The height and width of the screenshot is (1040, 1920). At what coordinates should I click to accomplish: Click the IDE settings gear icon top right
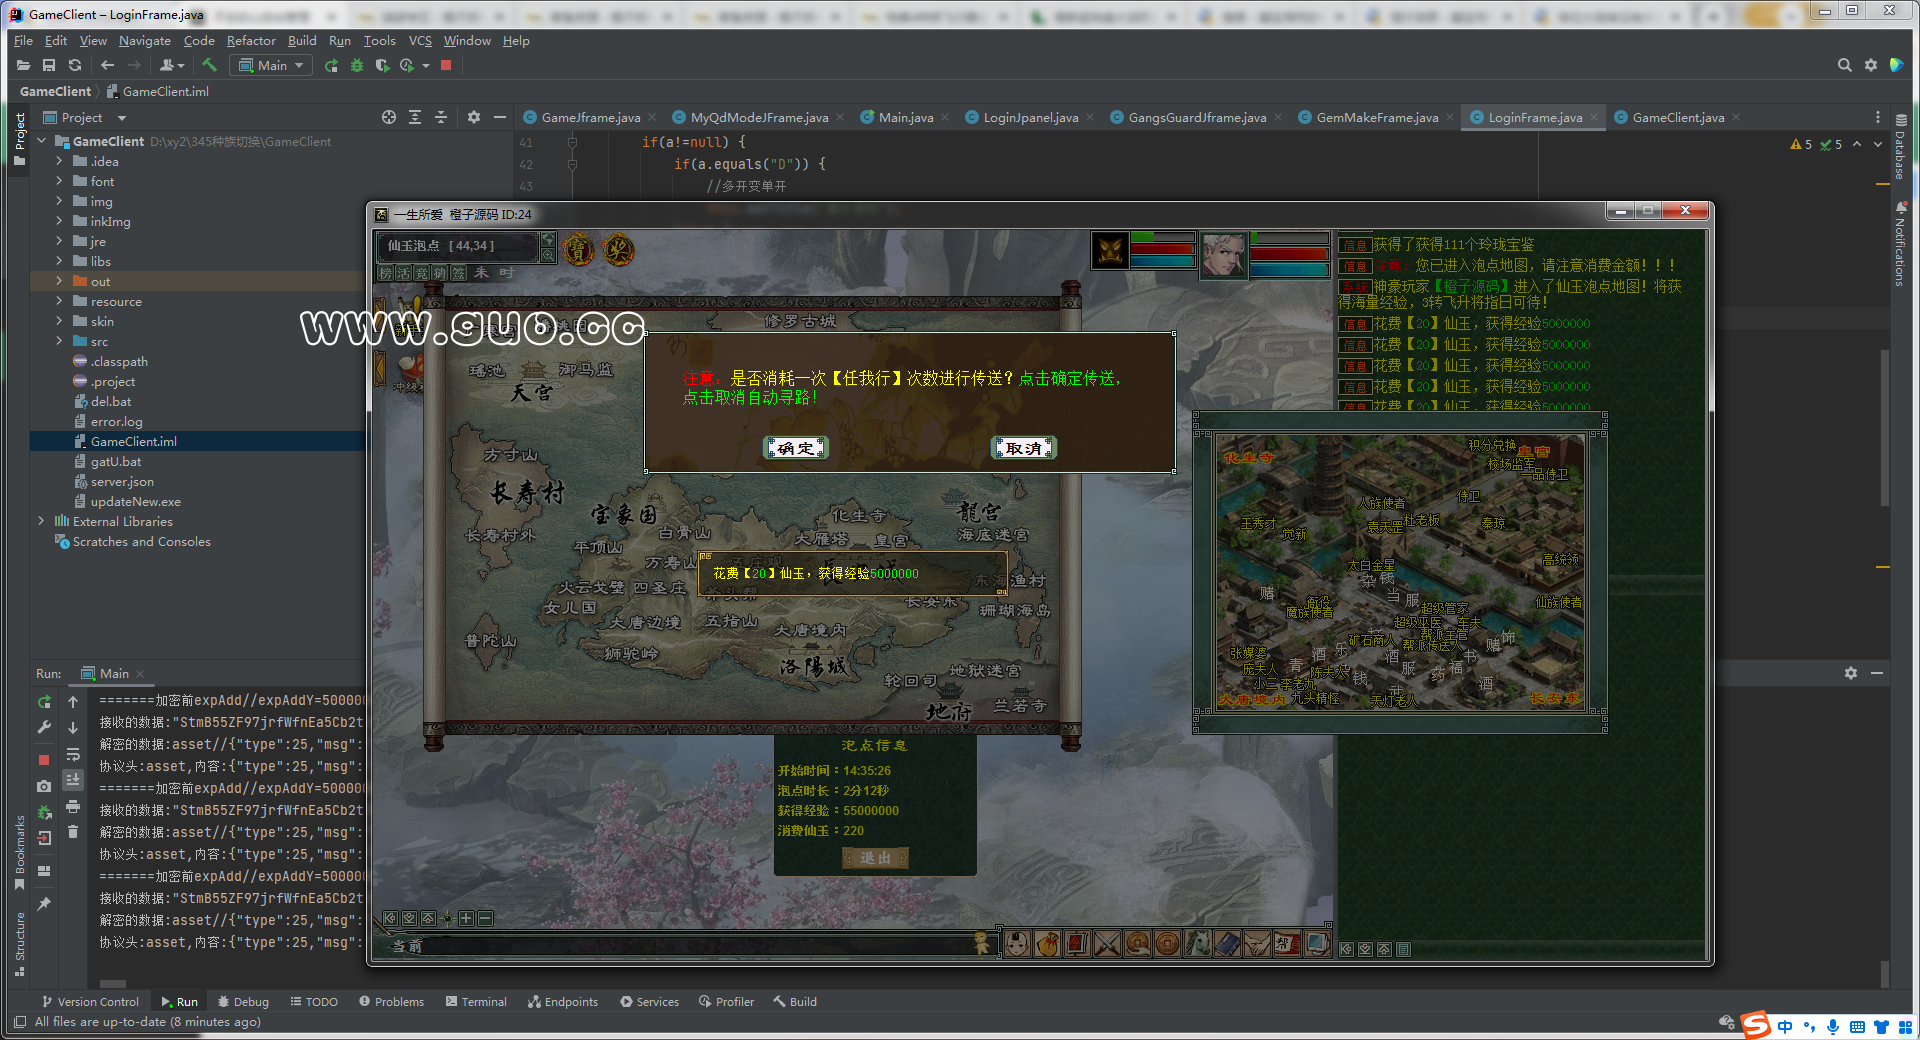pos(1871,65)
